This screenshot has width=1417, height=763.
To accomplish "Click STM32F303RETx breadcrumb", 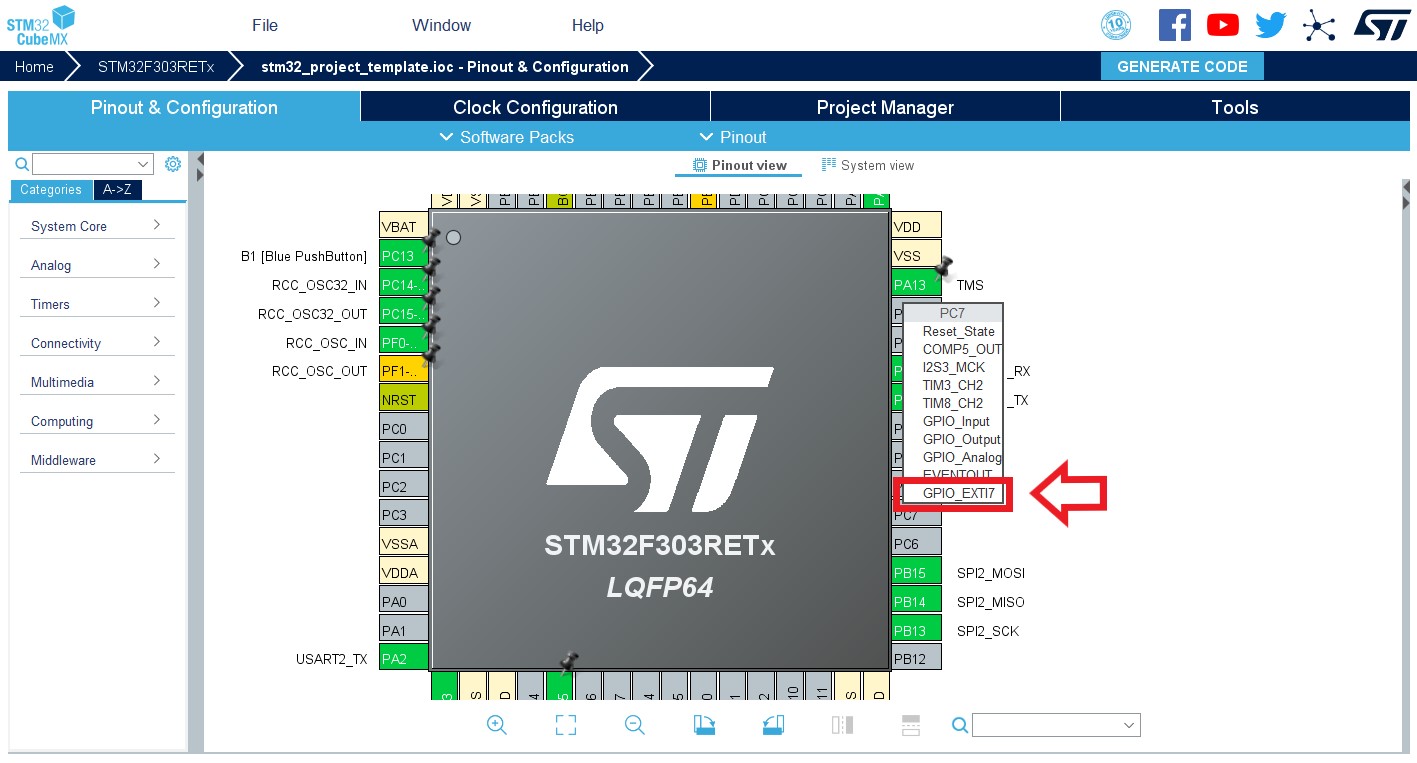I will coord(156,67).
